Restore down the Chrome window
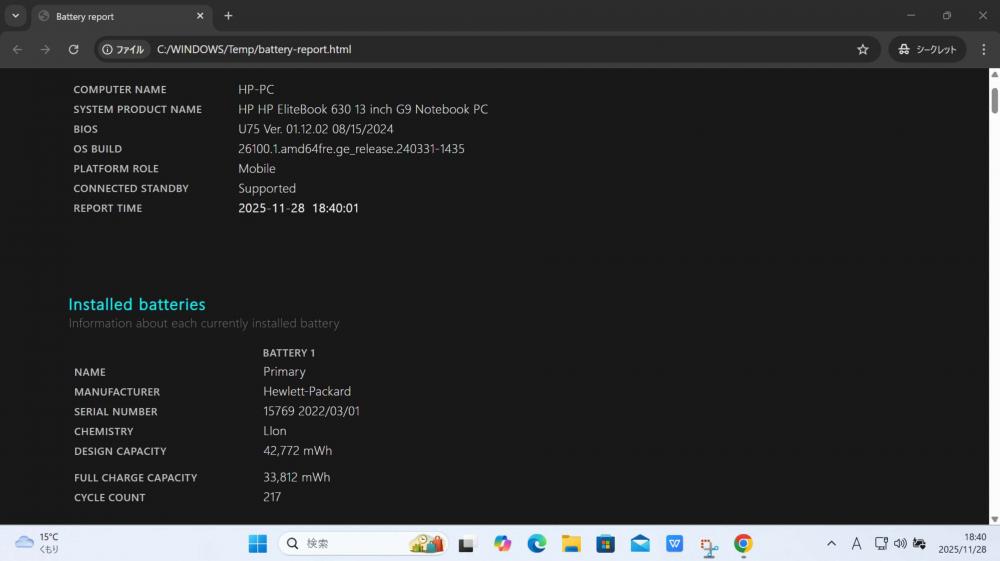This screenshot has height=561, width=1000. pyautogui.click(x=946, y=15)
